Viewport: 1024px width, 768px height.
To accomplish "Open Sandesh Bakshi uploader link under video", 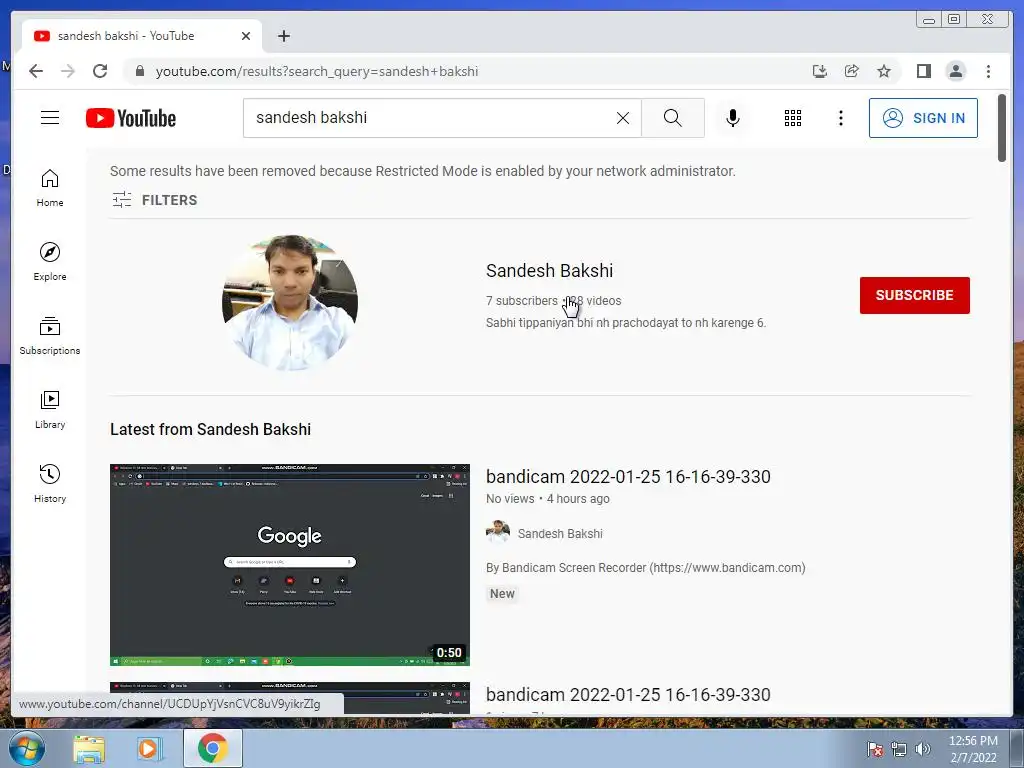I will [x=560, y=534].
